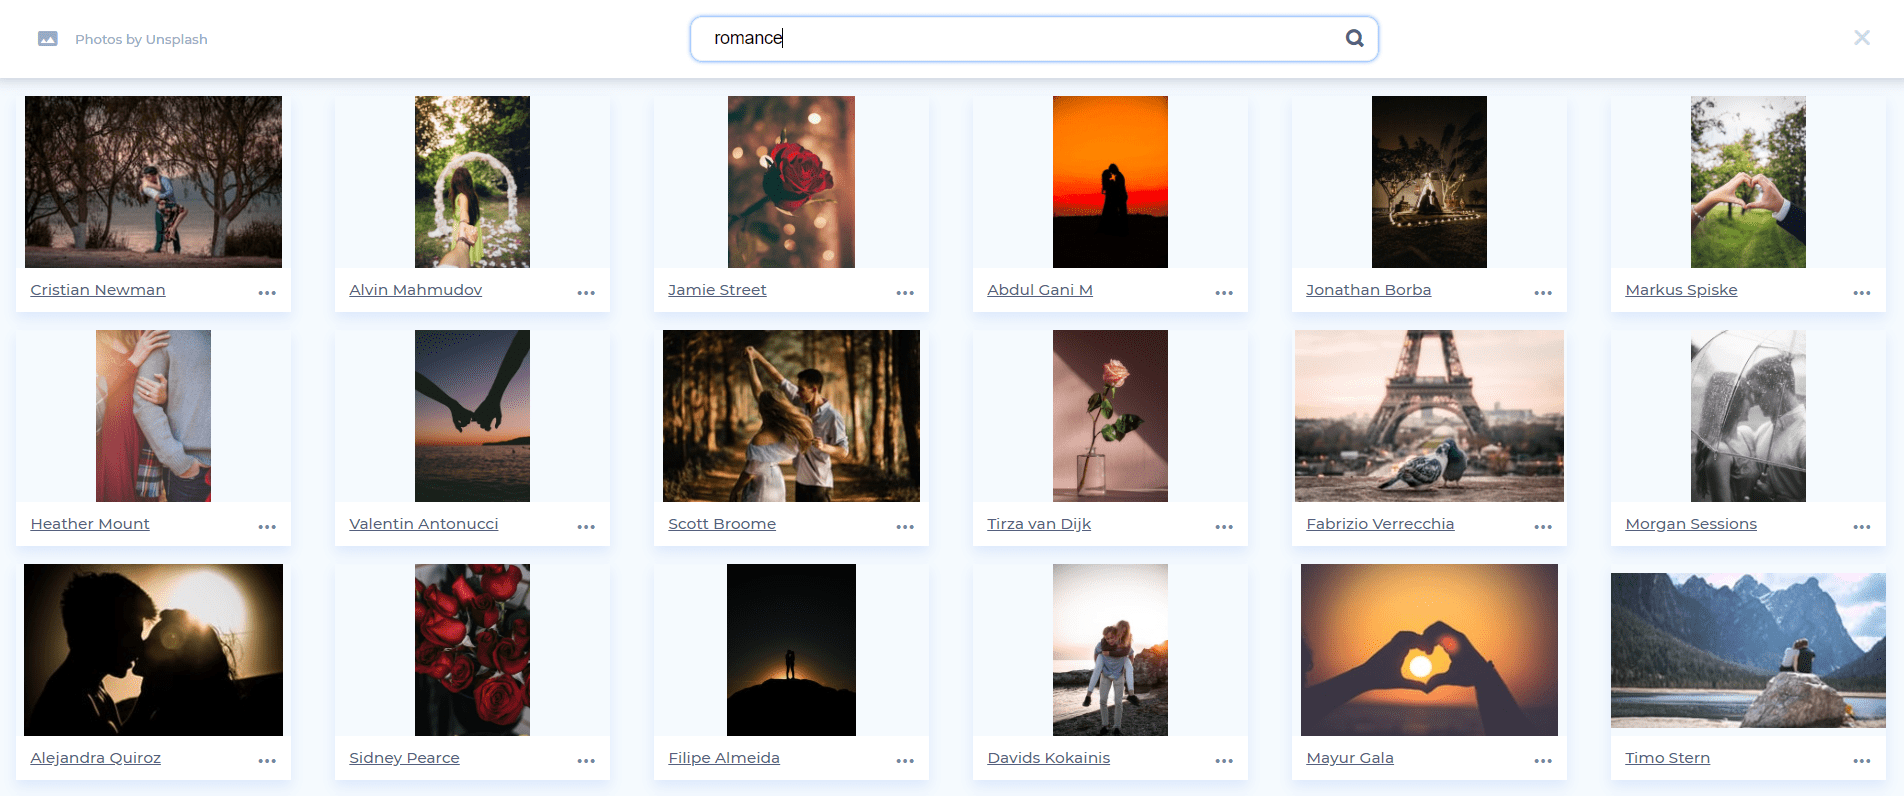This screenshot has width=1904, height=796.
Task: Open Filipe Almeida author link
Action: coord(724,758)
